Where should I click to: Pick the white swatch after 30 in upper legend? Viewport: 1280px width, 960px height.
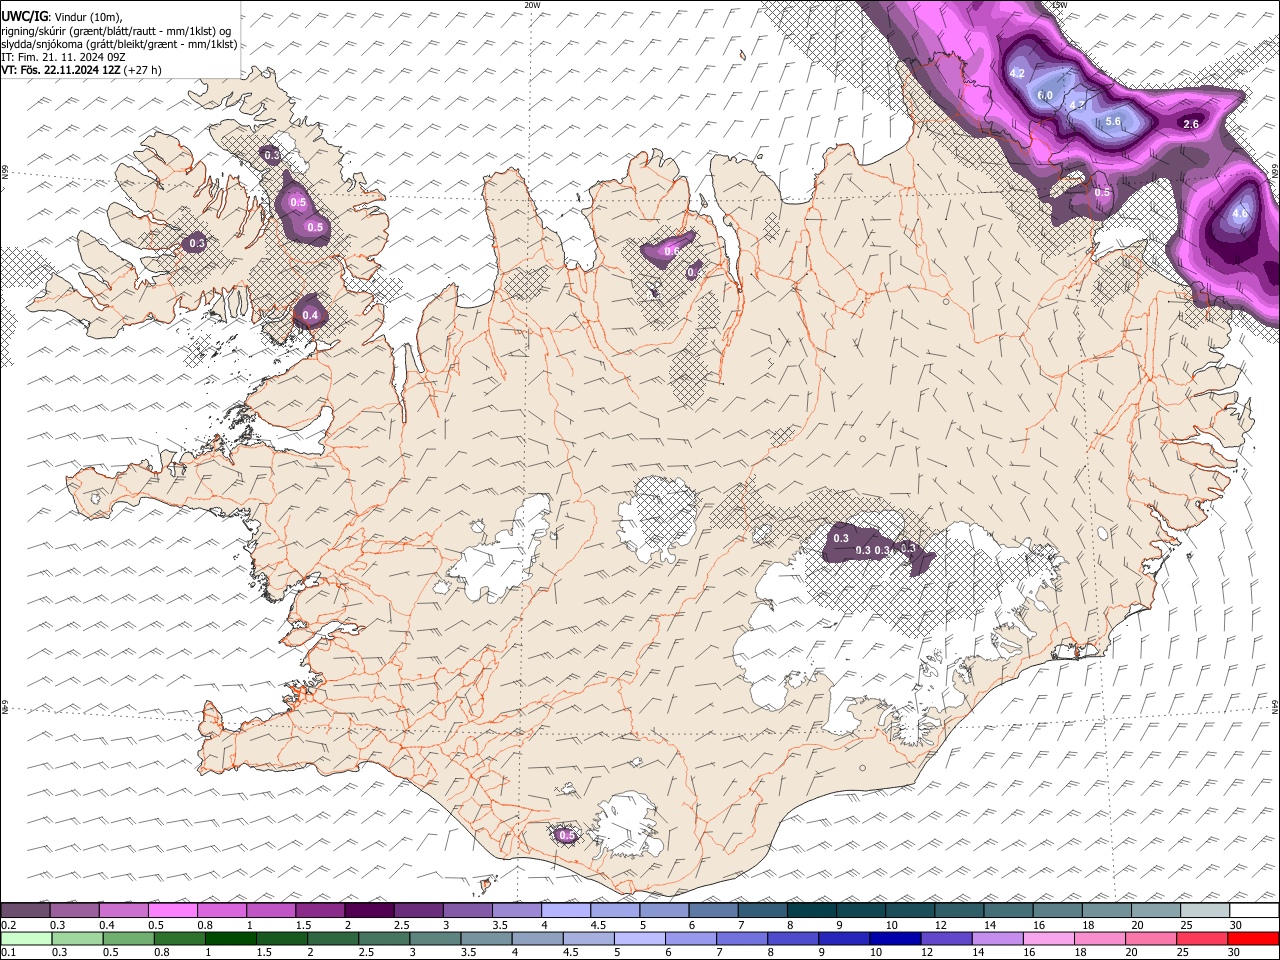point(1254,911)
